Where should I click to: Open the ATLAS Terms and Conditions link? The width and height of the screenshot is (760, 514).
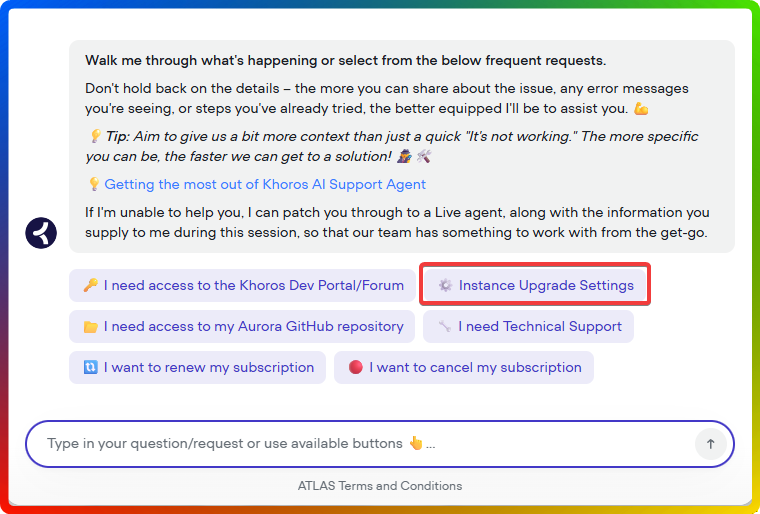click(380, 486)
